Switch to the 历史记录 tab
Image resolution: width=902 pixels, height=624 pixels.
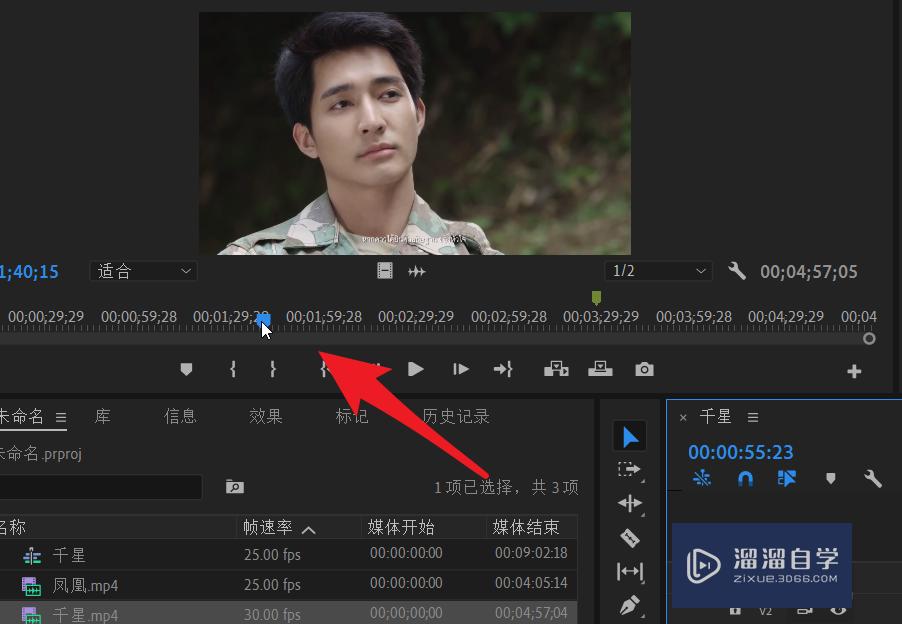[455, 416]
